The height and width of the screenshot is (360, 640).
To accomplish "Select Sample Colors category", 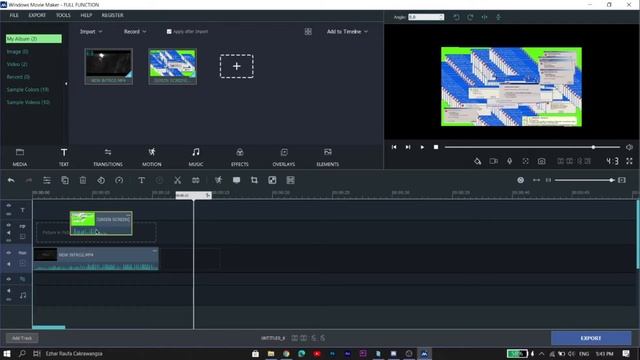I will click(28, 89).
